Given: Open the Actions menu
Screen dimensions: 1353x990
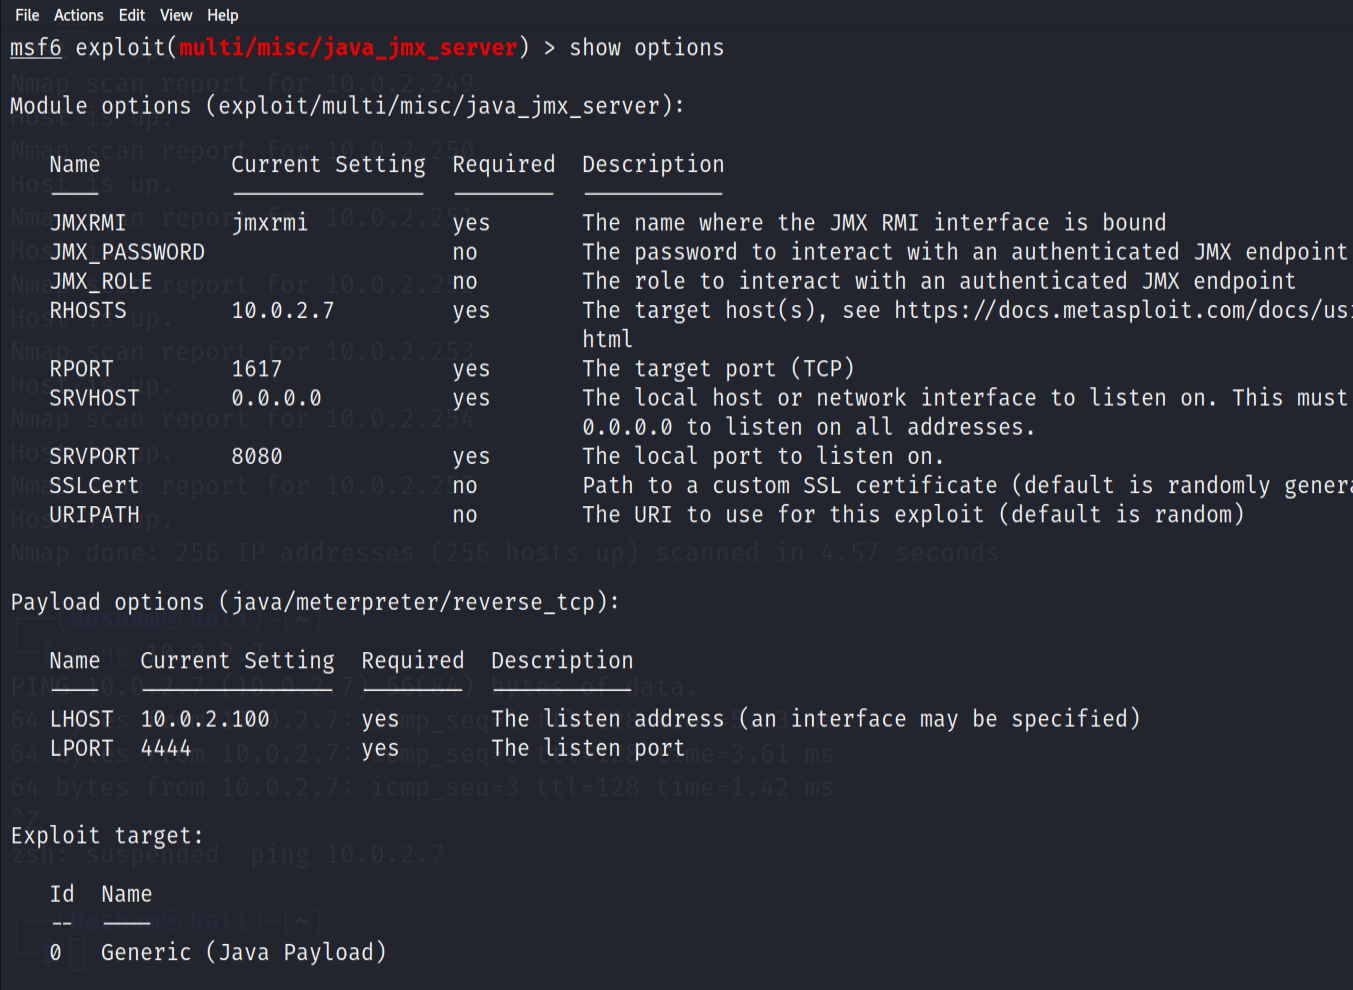Looking at the screenshot, I should pyautogui.click(x=79, y=15).
